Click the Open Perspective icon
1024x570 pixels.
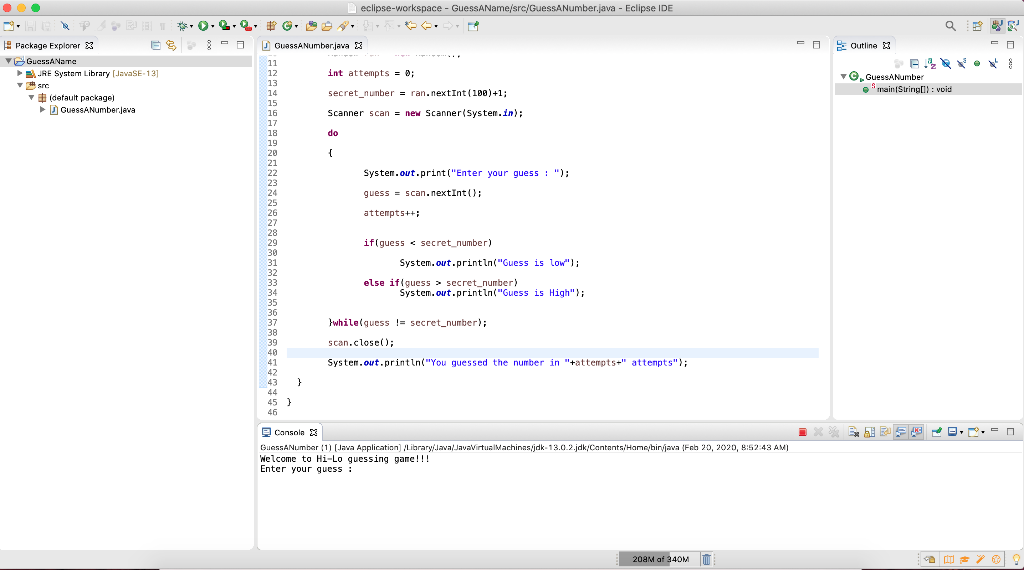pos(976,26)
